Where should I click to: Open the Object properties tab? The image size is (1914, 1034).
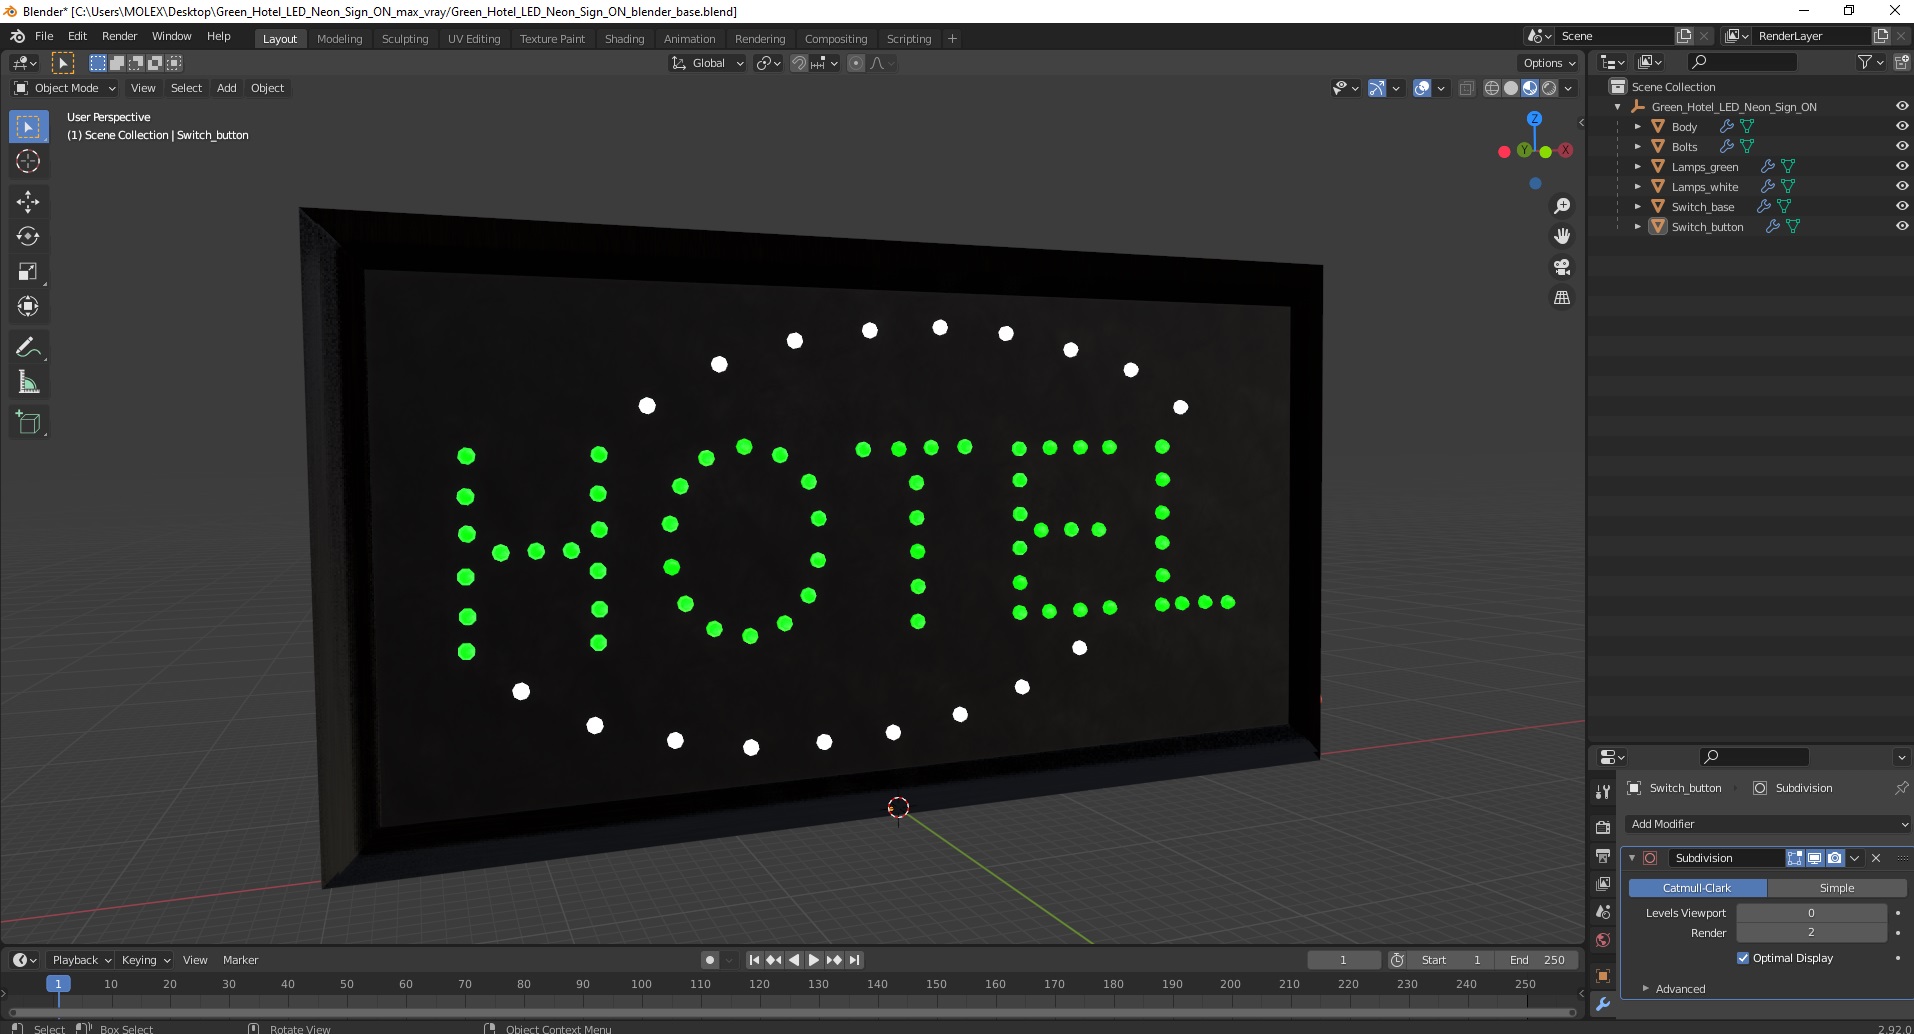click(1603, 976)
